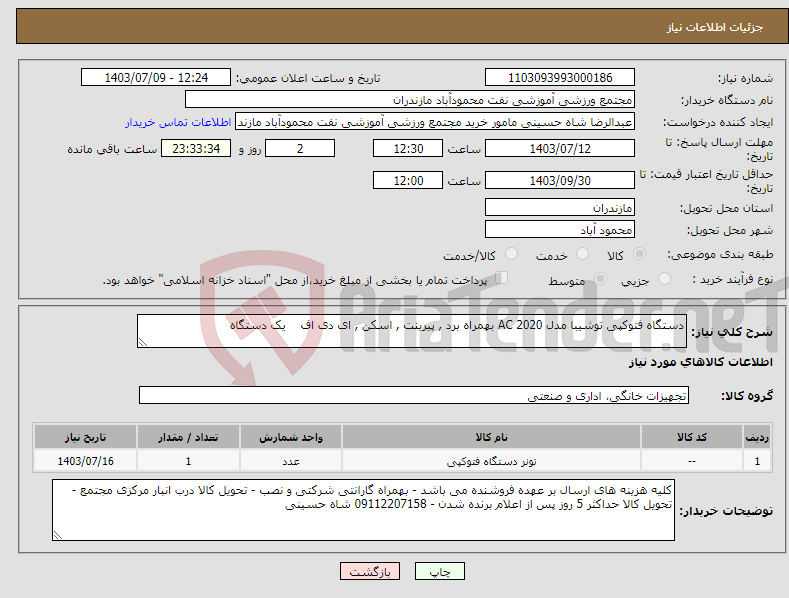This screenshot has width=789, height=598.
Task: Click the تاریخ نیاز column header
Action: [x=86, y=437]
